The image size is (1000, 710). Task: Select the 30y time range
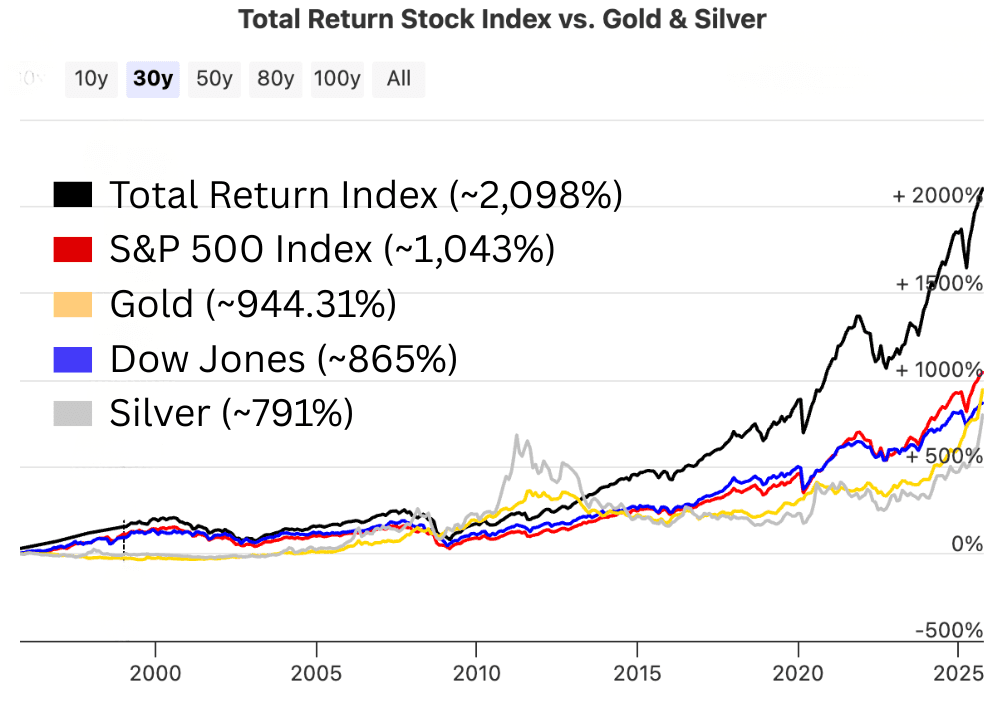153,79
